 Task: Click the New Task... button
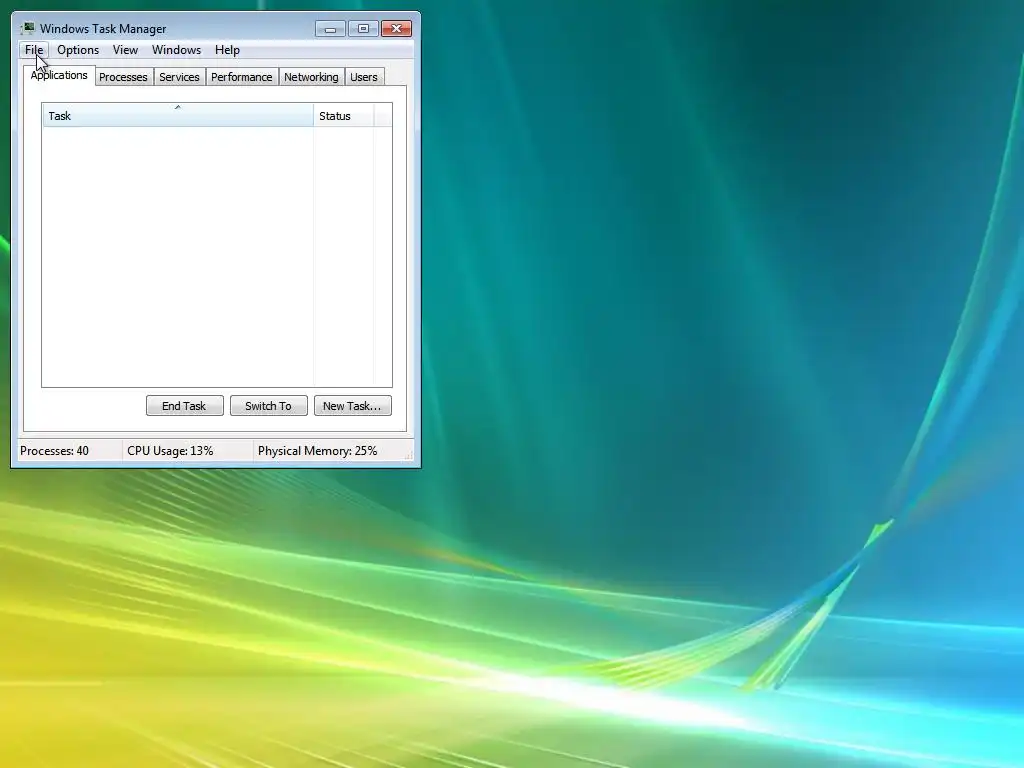click(353, 406)
